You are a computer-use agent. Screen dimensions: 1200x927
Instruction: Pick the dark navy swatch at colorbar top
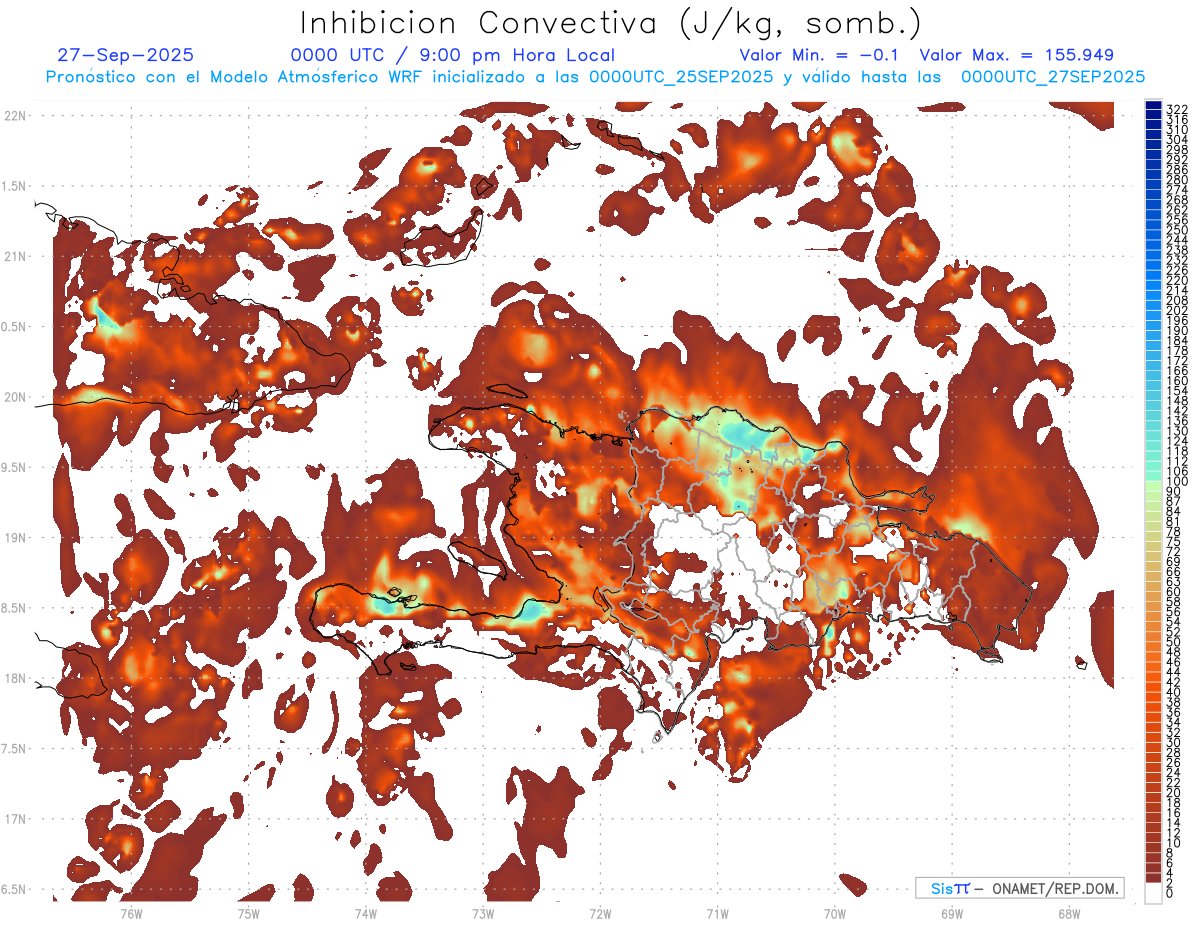[x=1154, y=107]
